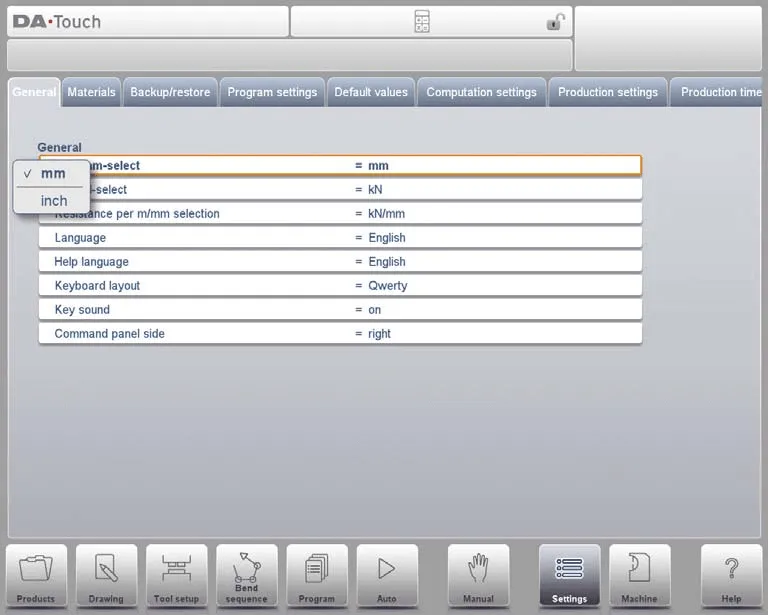Click the calculator icon in top bar
This screenshot has width=768, height=615.
coord(422,22)
